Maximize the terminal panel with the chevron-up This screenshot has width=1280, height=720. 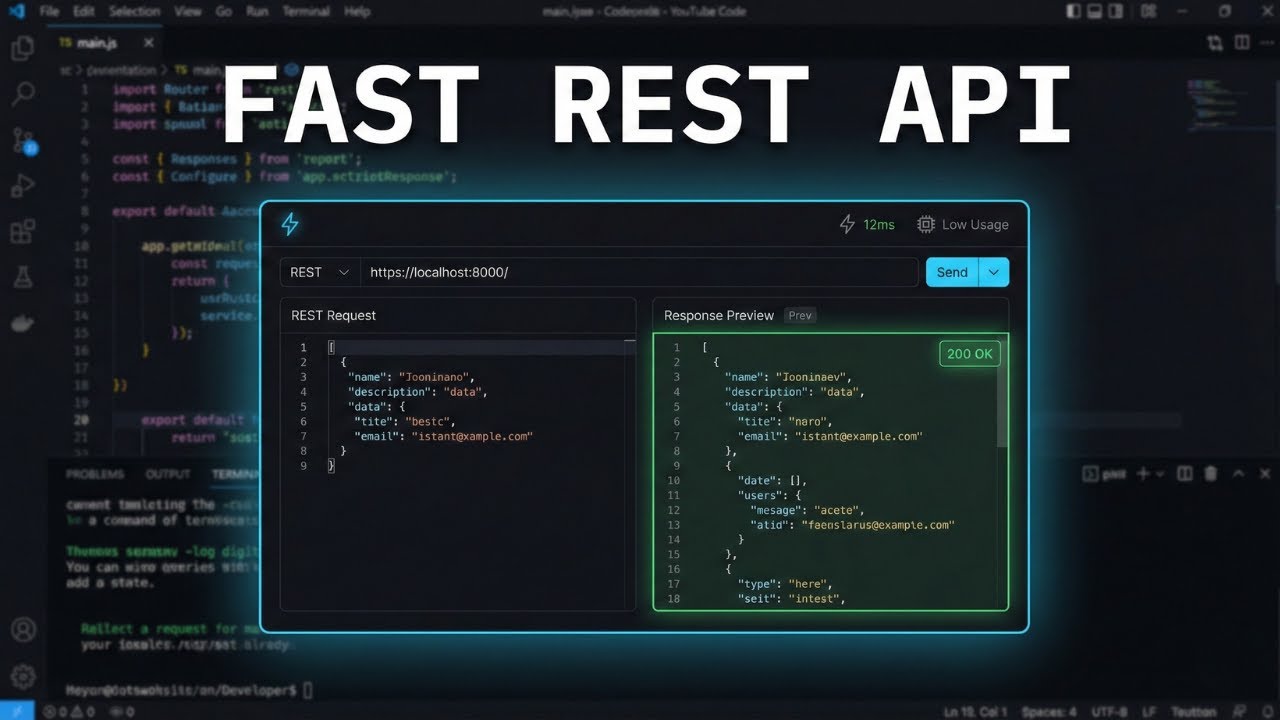(x=1238, y=473)
